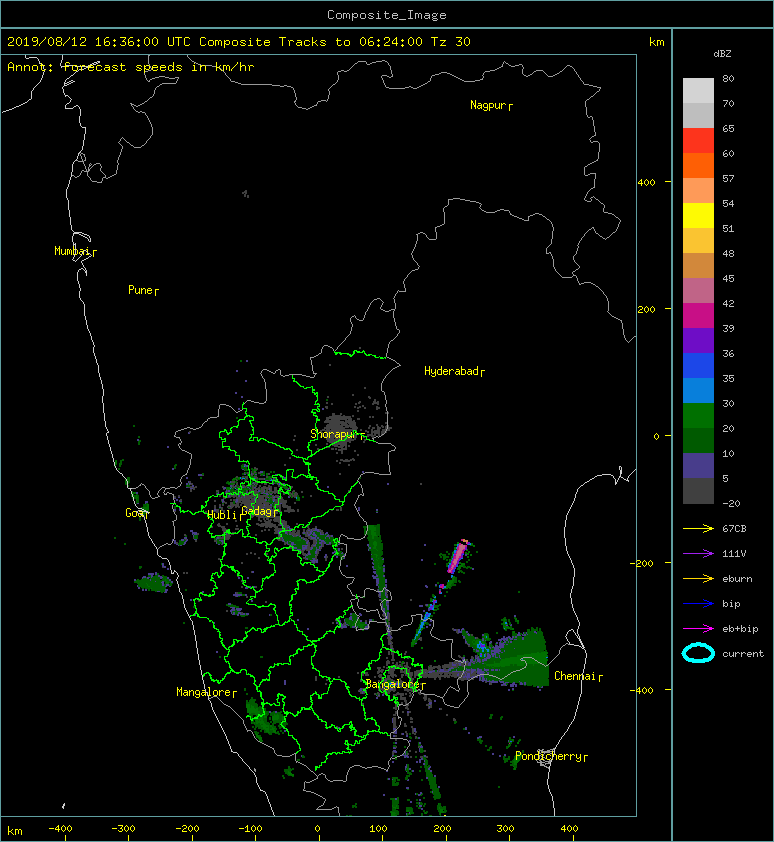Select the 'Annot: forecast speeds in km/hr' line

coord(131,67)
